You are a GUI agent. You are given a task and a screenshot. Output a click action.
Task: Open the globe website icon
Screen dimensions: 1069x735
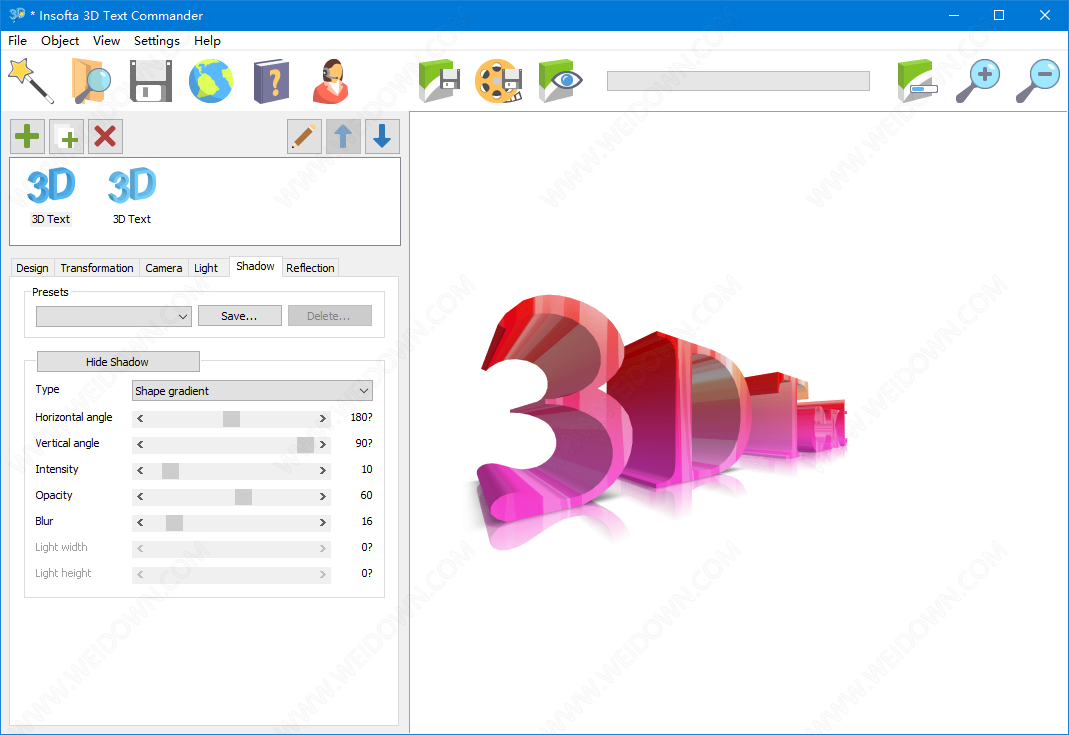[211, 81]
